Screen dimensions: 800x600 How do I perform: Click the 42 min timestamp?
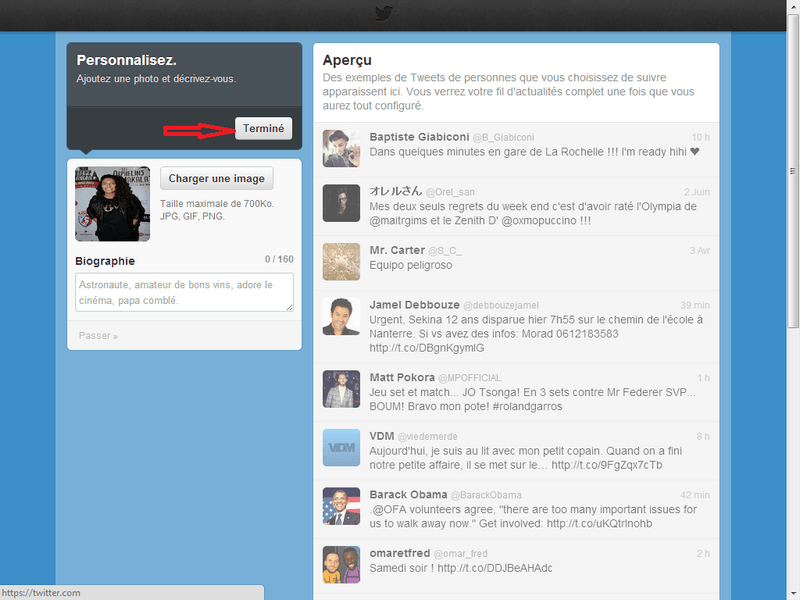[x=695, y=495]
